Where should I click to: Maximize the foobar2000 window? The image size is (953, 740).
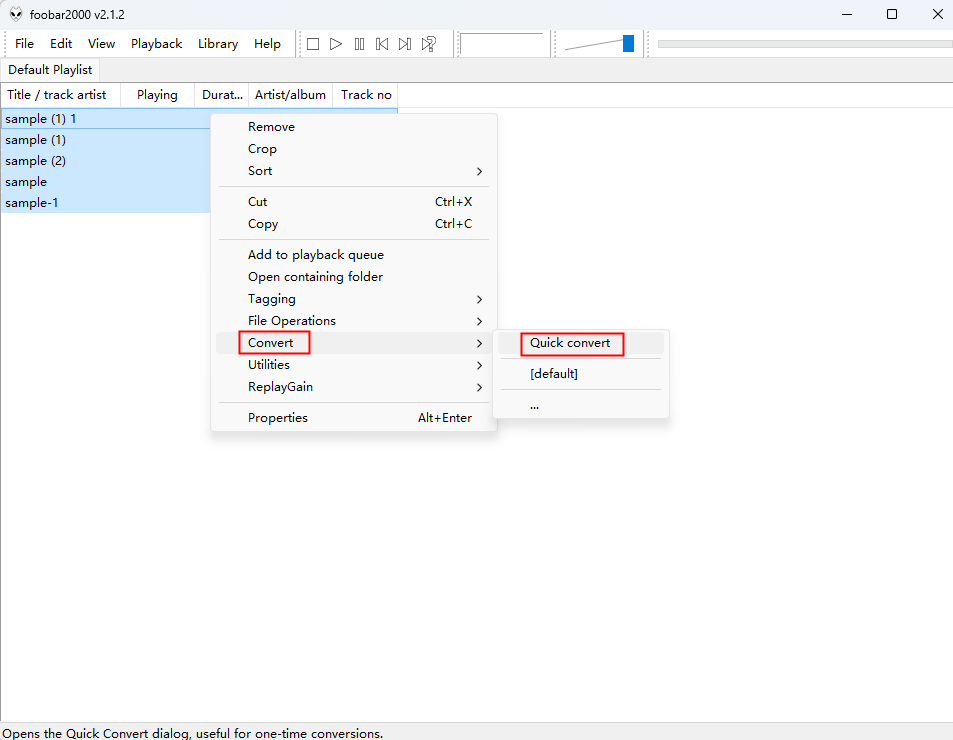coord(892,14)
